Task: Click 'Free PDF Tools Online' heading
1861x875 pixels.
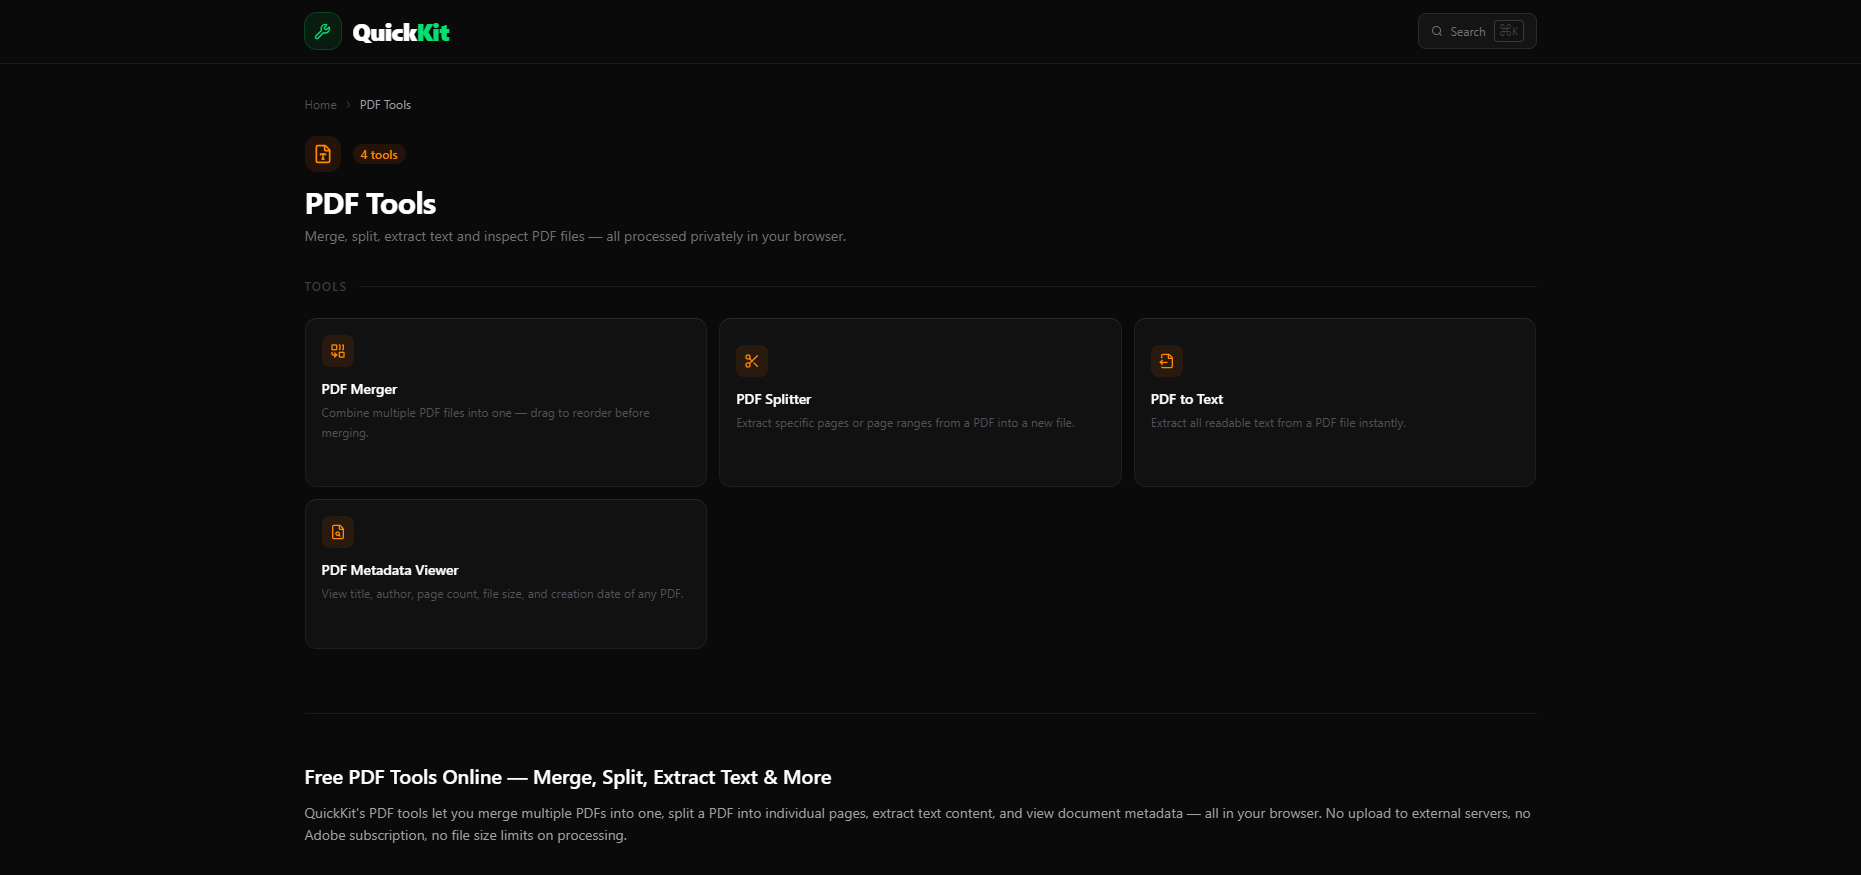Action: click(x=568, y=777)
